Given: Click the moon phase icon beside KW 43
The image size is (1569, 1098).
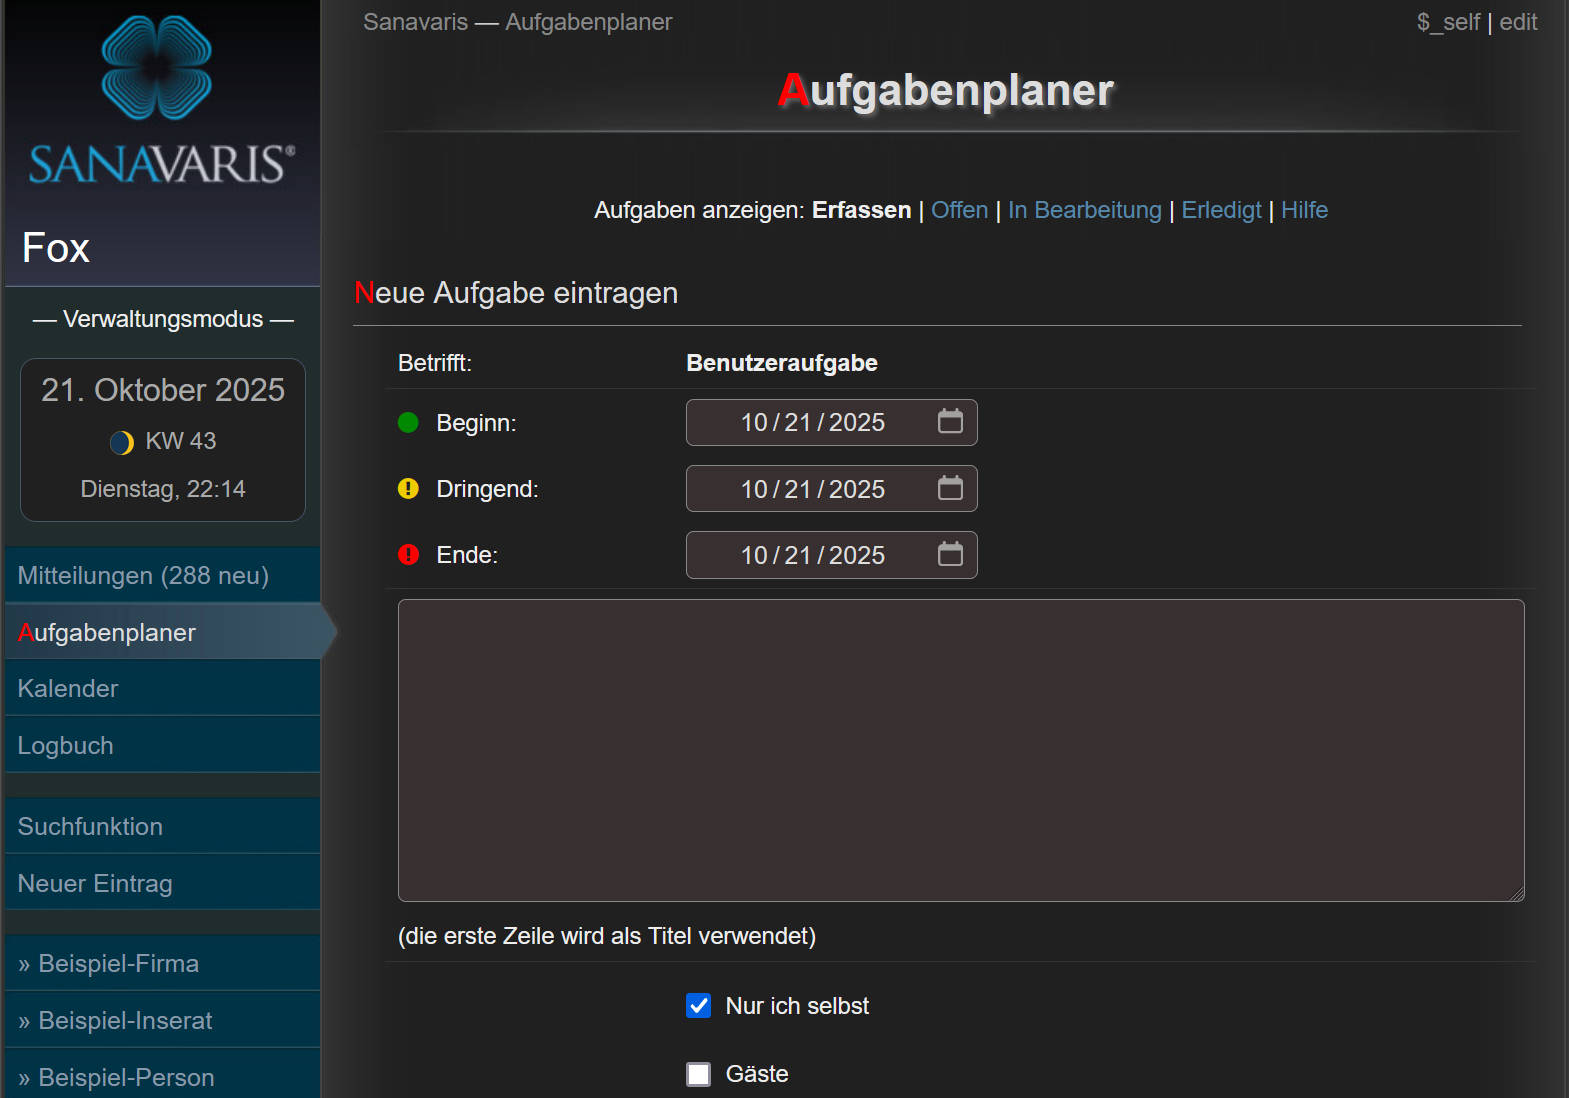Looking at the screenshot, I should click(122, 442).
